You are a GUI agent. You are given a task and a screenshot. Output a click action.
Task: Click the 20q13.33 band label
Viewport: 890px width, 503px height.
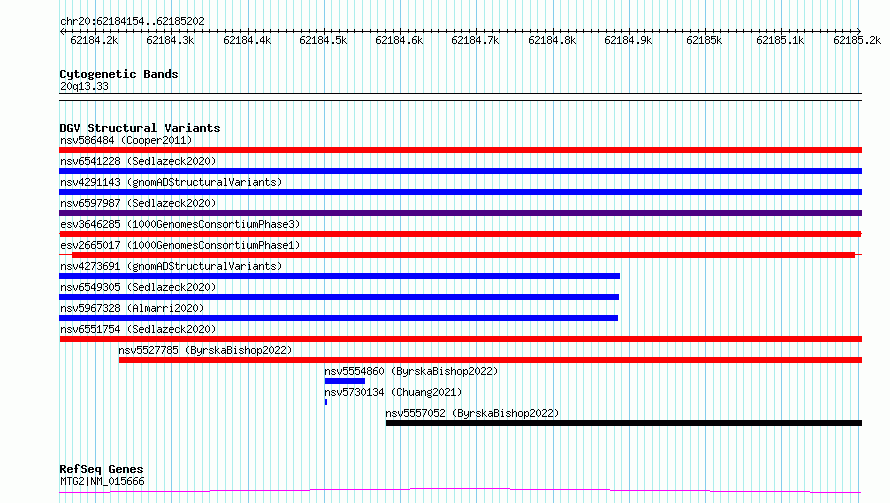pos(84,86)
